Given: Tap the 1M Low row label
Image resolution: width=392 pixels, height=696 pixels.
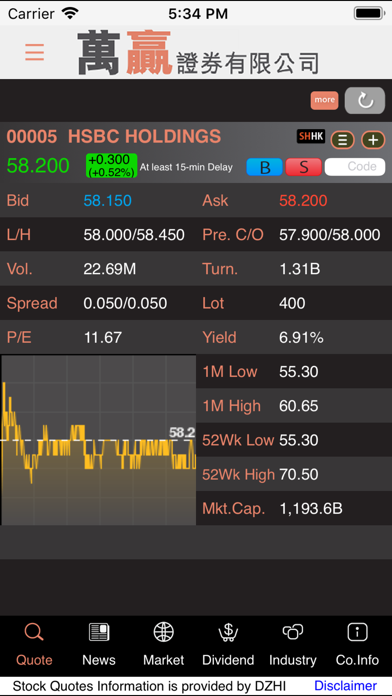Looking at the screenshot, I should point(230,372).
